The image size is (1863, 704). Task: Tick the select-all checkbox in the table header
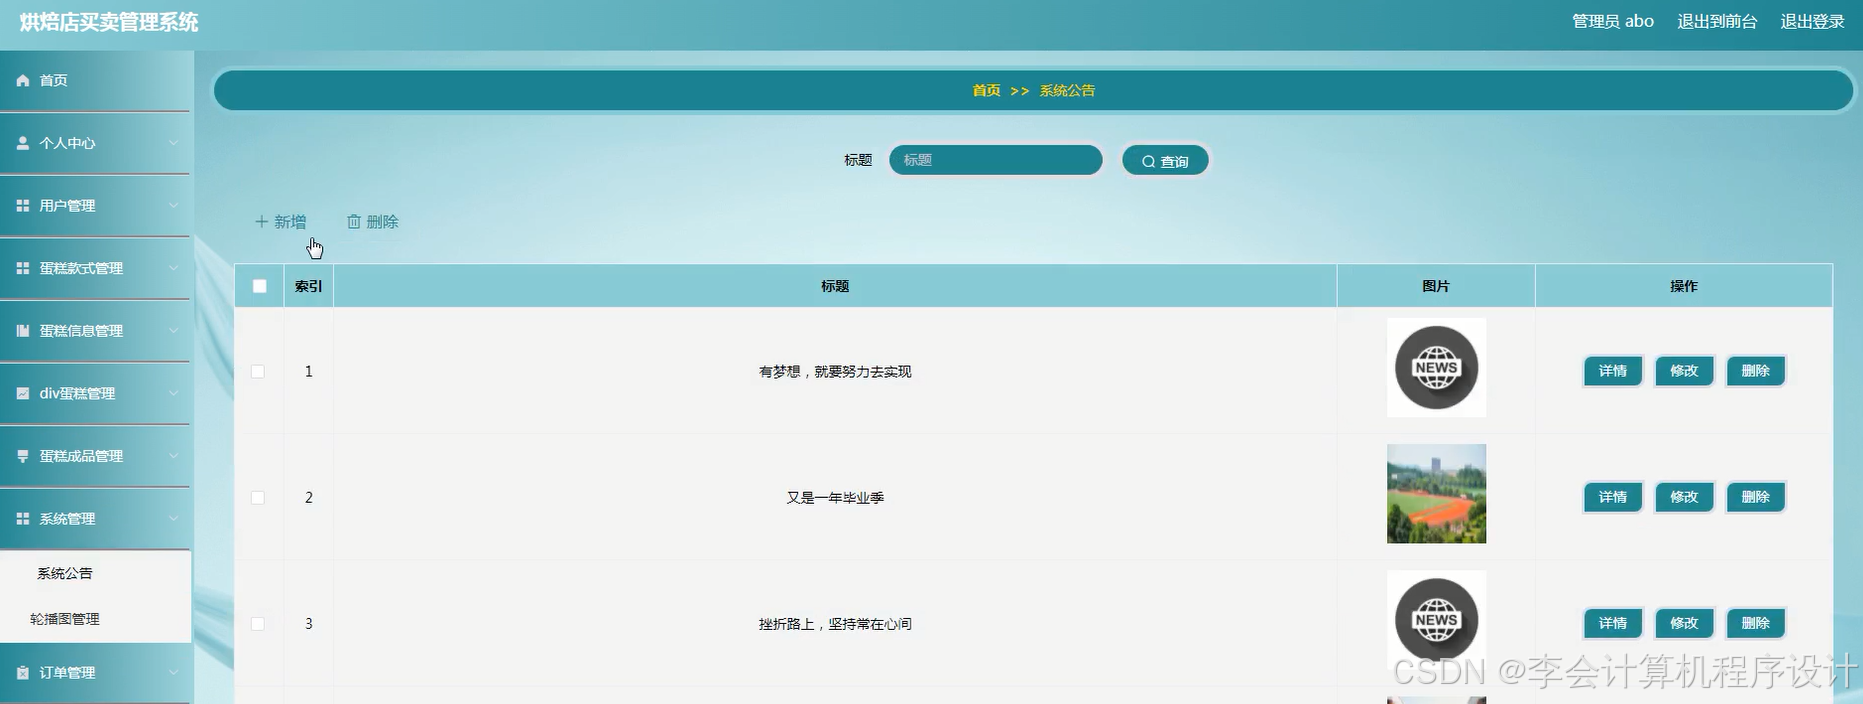pos(259,286)
